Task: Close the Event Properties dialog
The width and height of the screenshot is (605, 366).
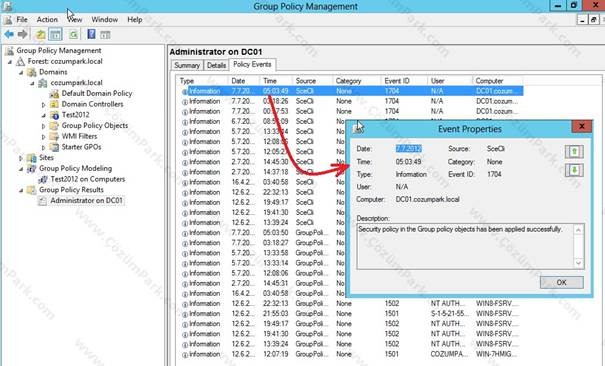Action: point(581,126)
